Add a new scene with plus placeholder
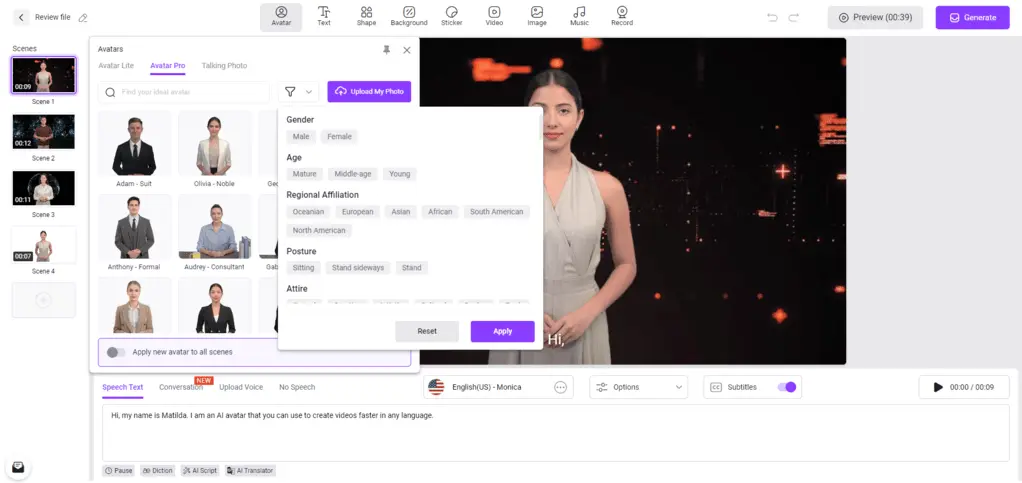This screenshot has height=483, width=1022. pyautogui.click(x=44, y=300)
